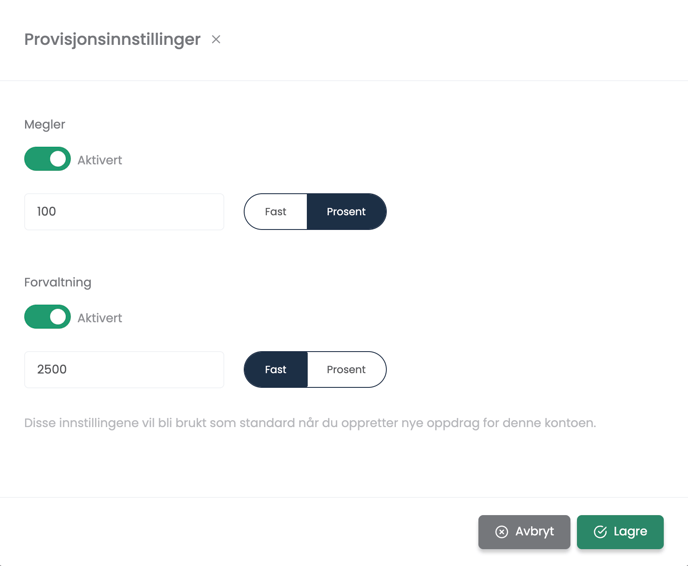Click the checkmark icon on Lagre
Screen dimensions: 688x566
coord(600,532)
